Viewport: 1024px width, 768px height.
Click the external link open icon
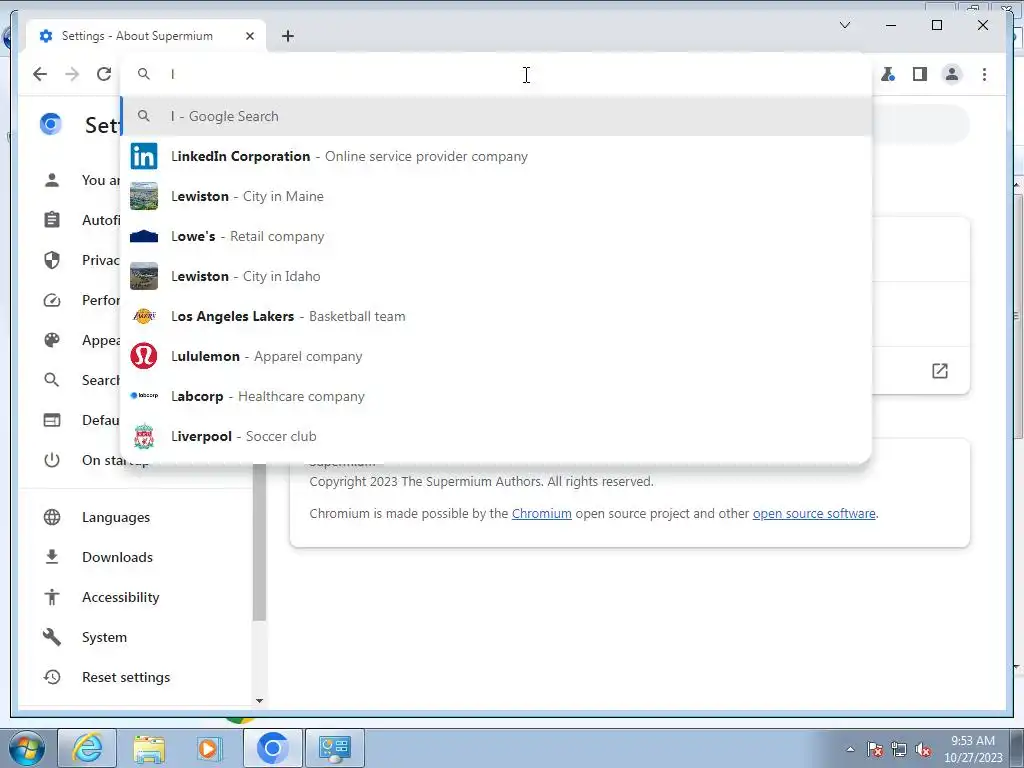coord(940,371)
